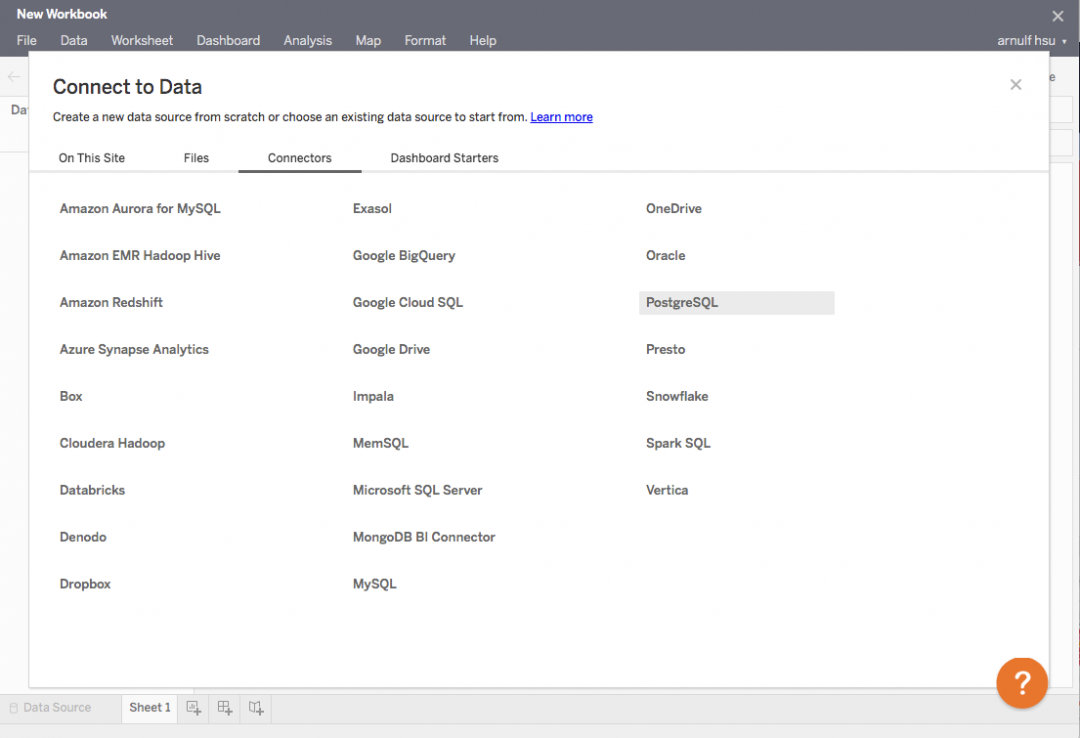Open help via the orange question mark icon
Screen dimensions: 1080x738
coord(1022,683)
